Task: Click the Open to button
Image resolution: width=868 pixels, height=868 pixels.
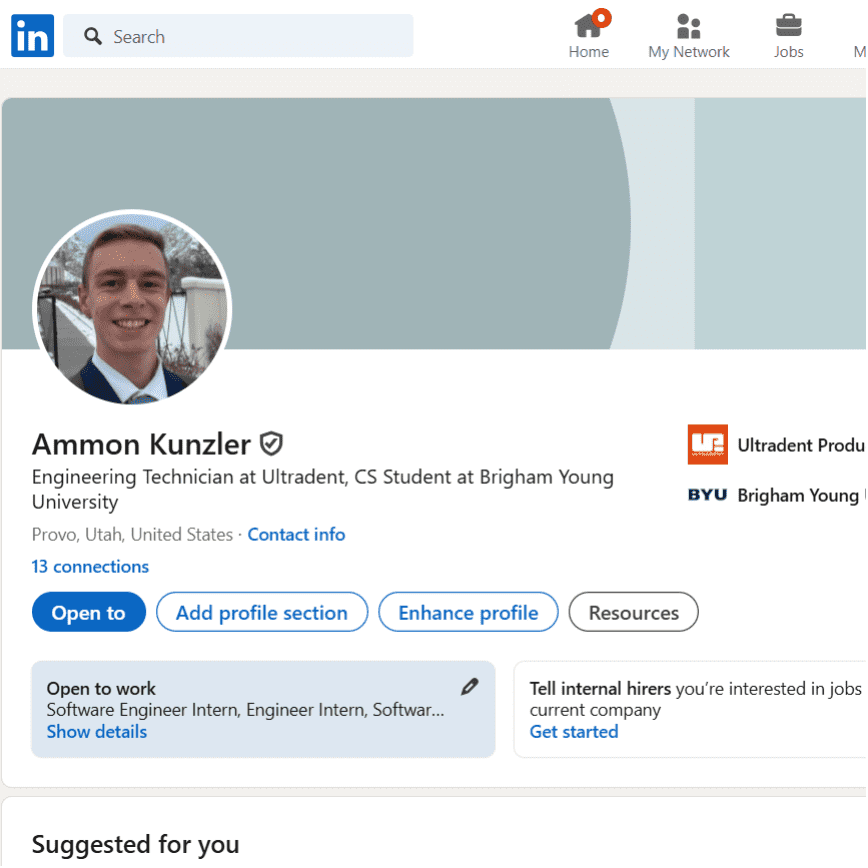Action: 89,612
